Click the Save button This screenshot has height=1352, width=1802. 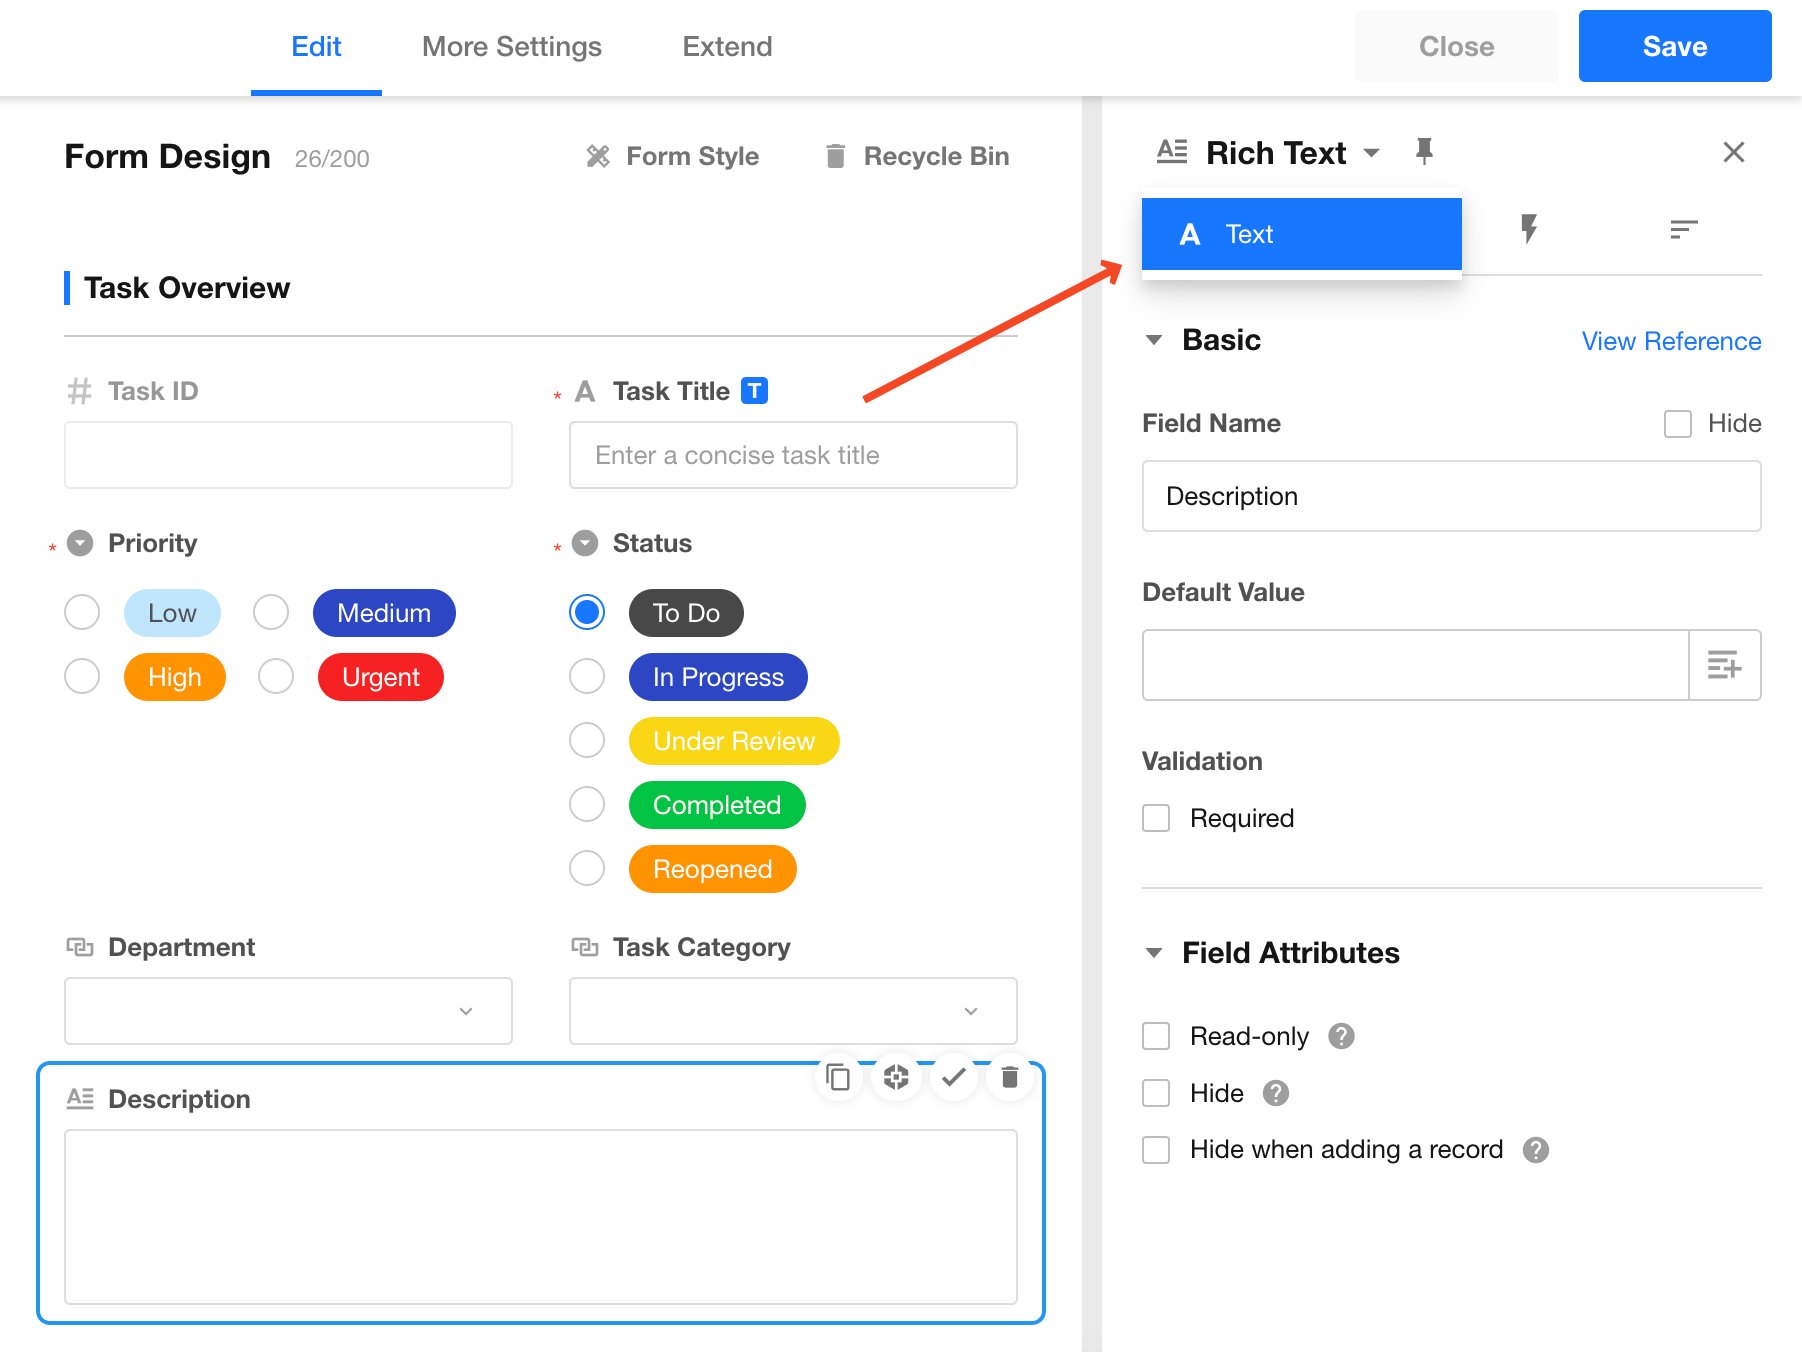pos(1675,46)
